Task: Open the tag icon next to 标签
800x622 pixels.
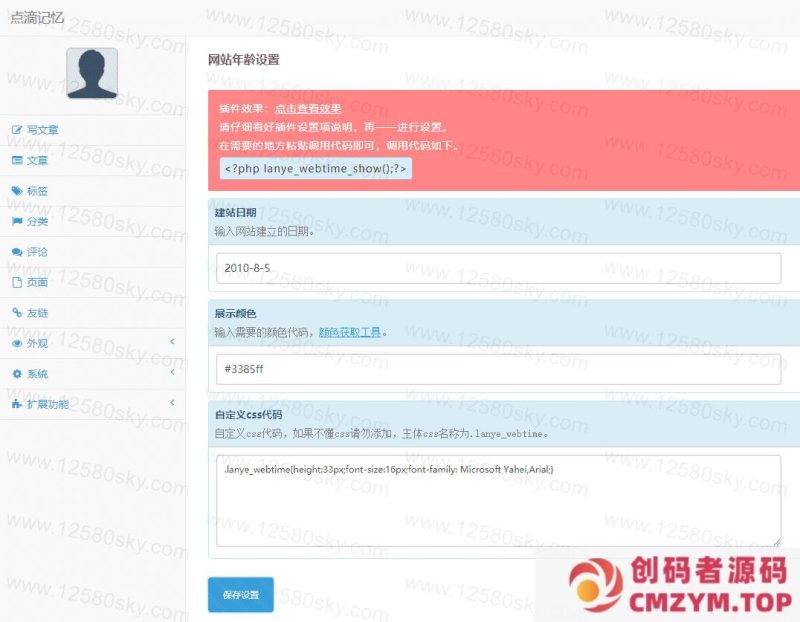Action: (15, 190)
